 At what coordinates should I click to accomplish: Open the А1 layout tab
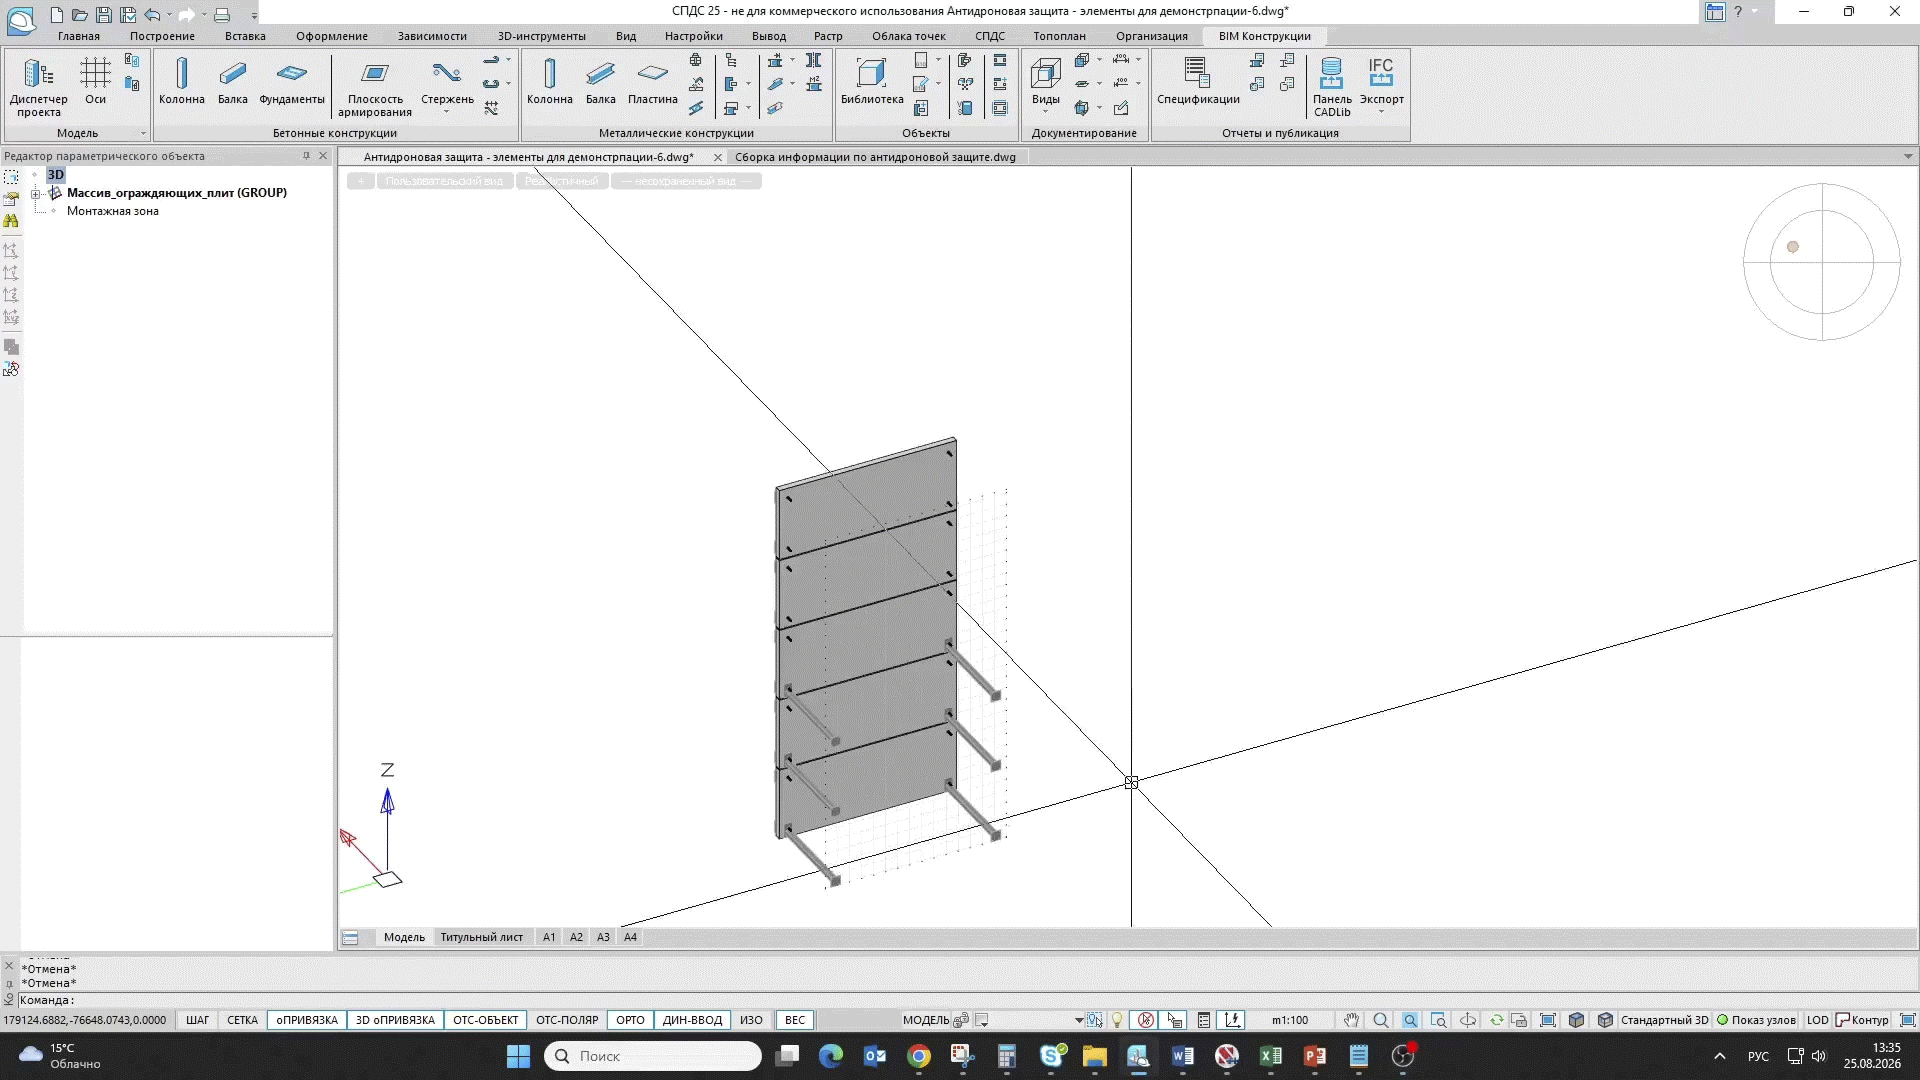(549, 937)
